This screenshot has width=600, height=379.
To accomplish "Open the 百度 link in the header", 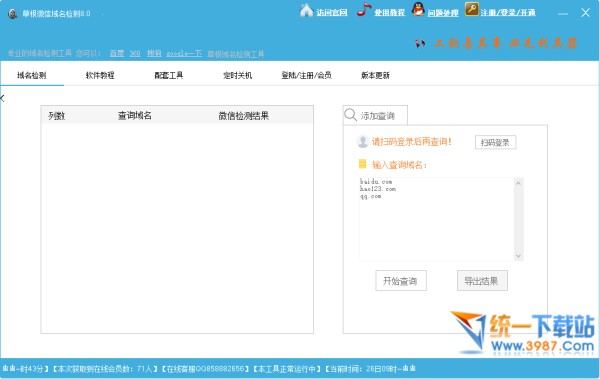I will pyautogui.click(x=117, y=53).
